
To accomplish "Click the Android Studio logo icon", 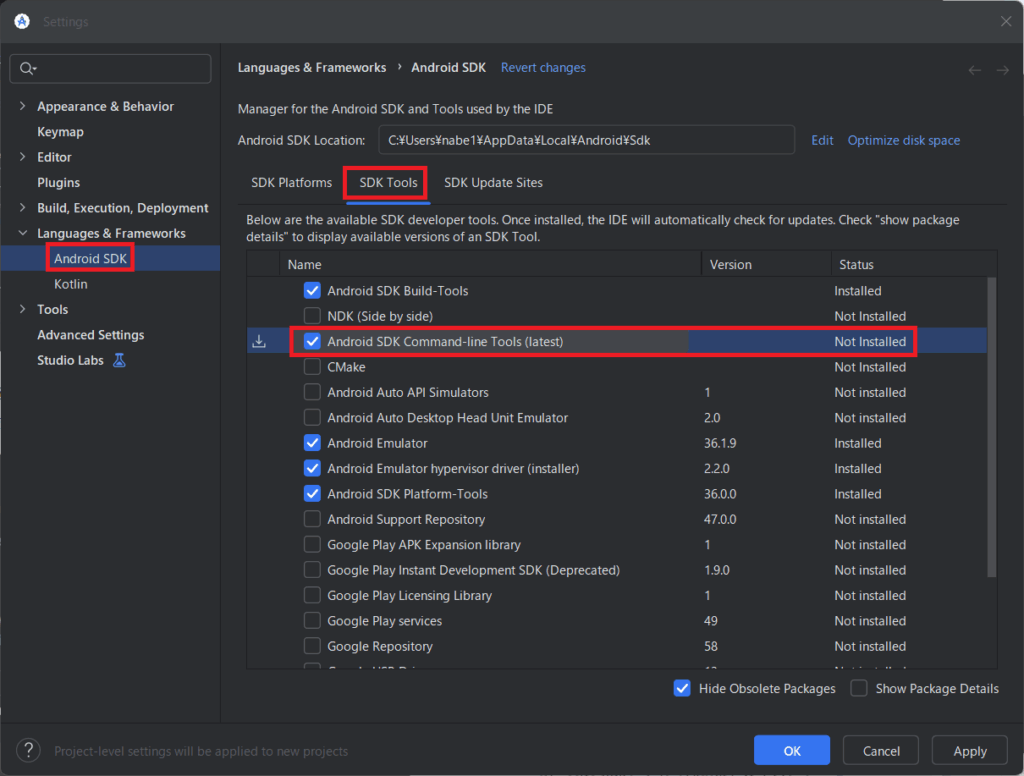I will coord(21,21).
